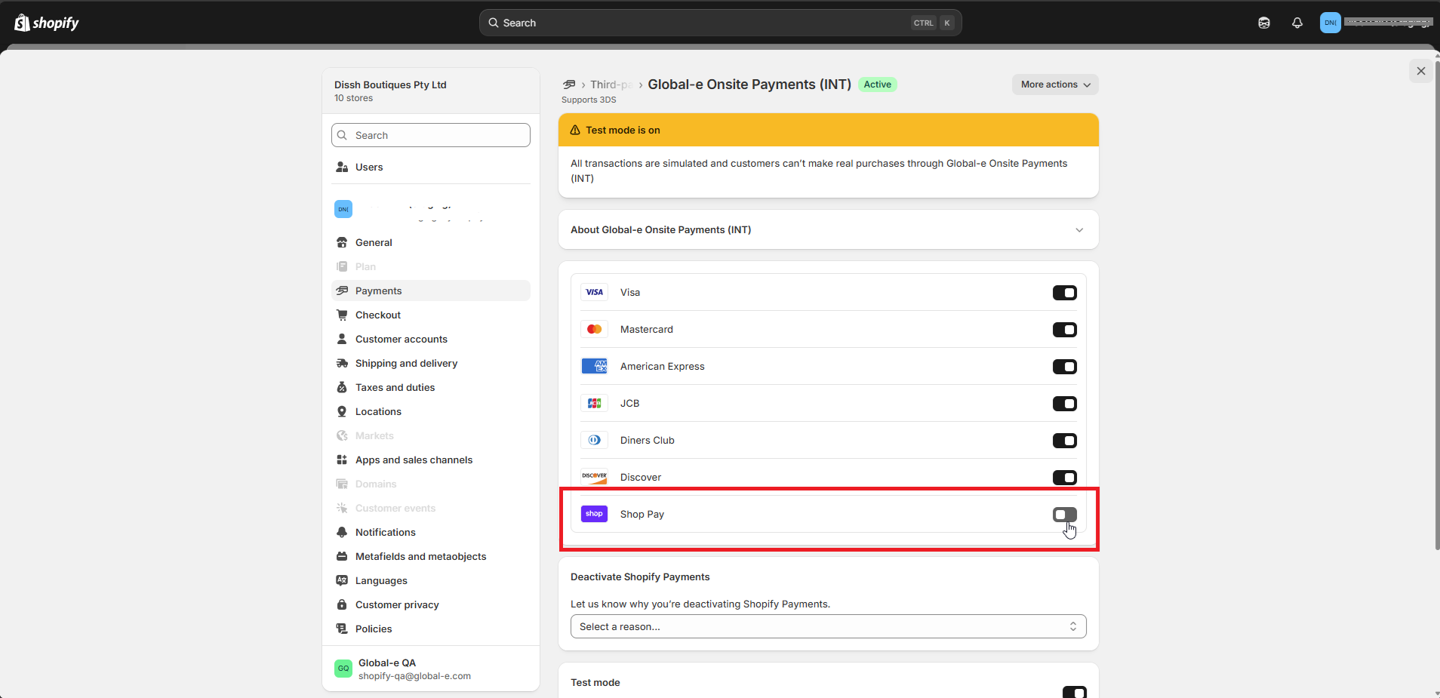Click the settings sidebar search field
1440x698 pixels.
coord(430,135)
